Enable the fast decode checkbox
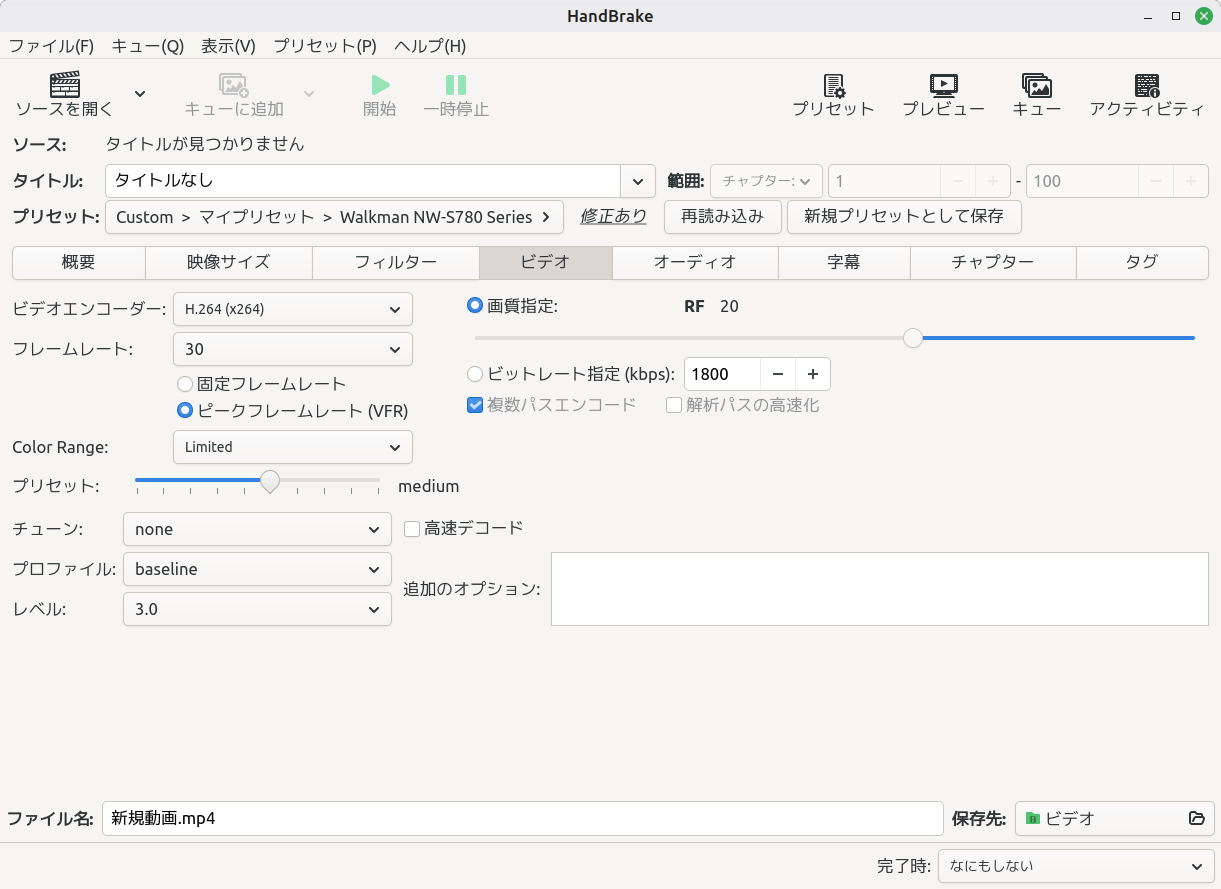Viewport: 1221px width, 889px height. pos(412,529)
